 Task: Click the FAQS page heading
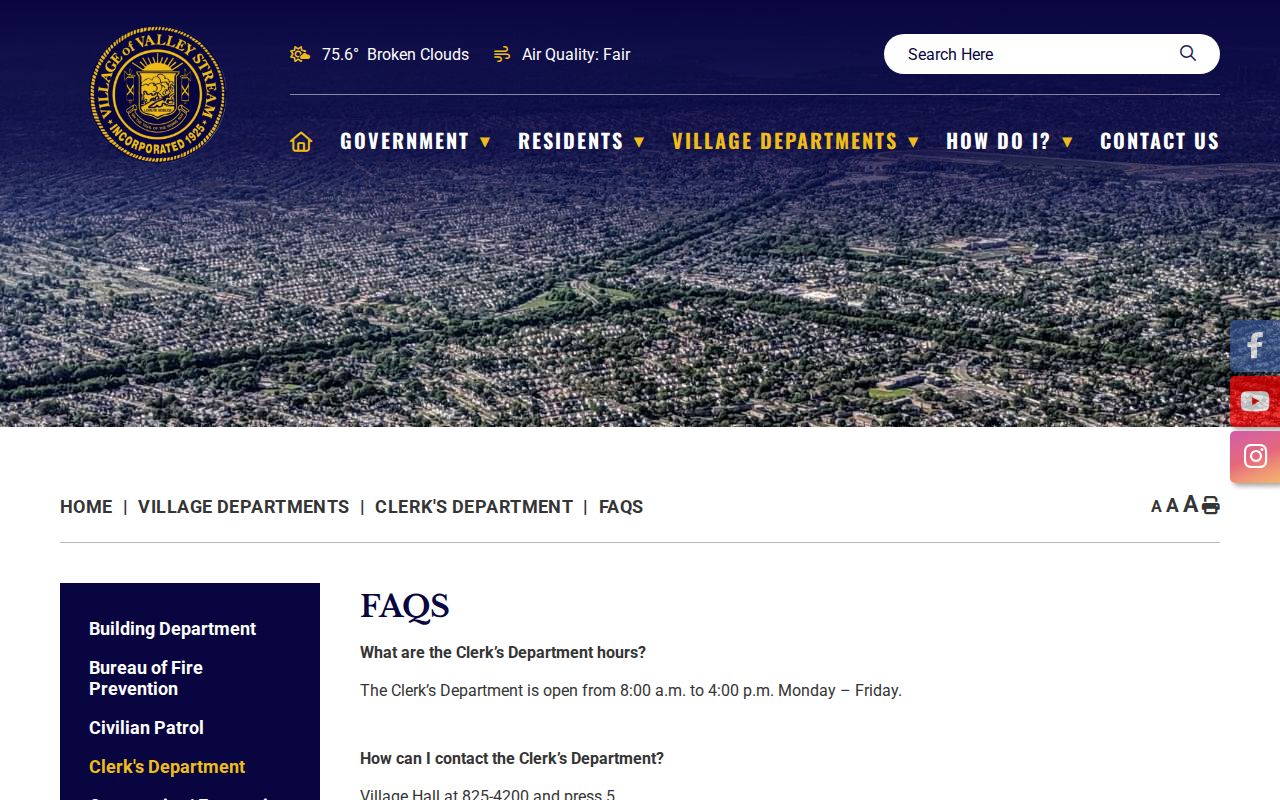point(405,606)
